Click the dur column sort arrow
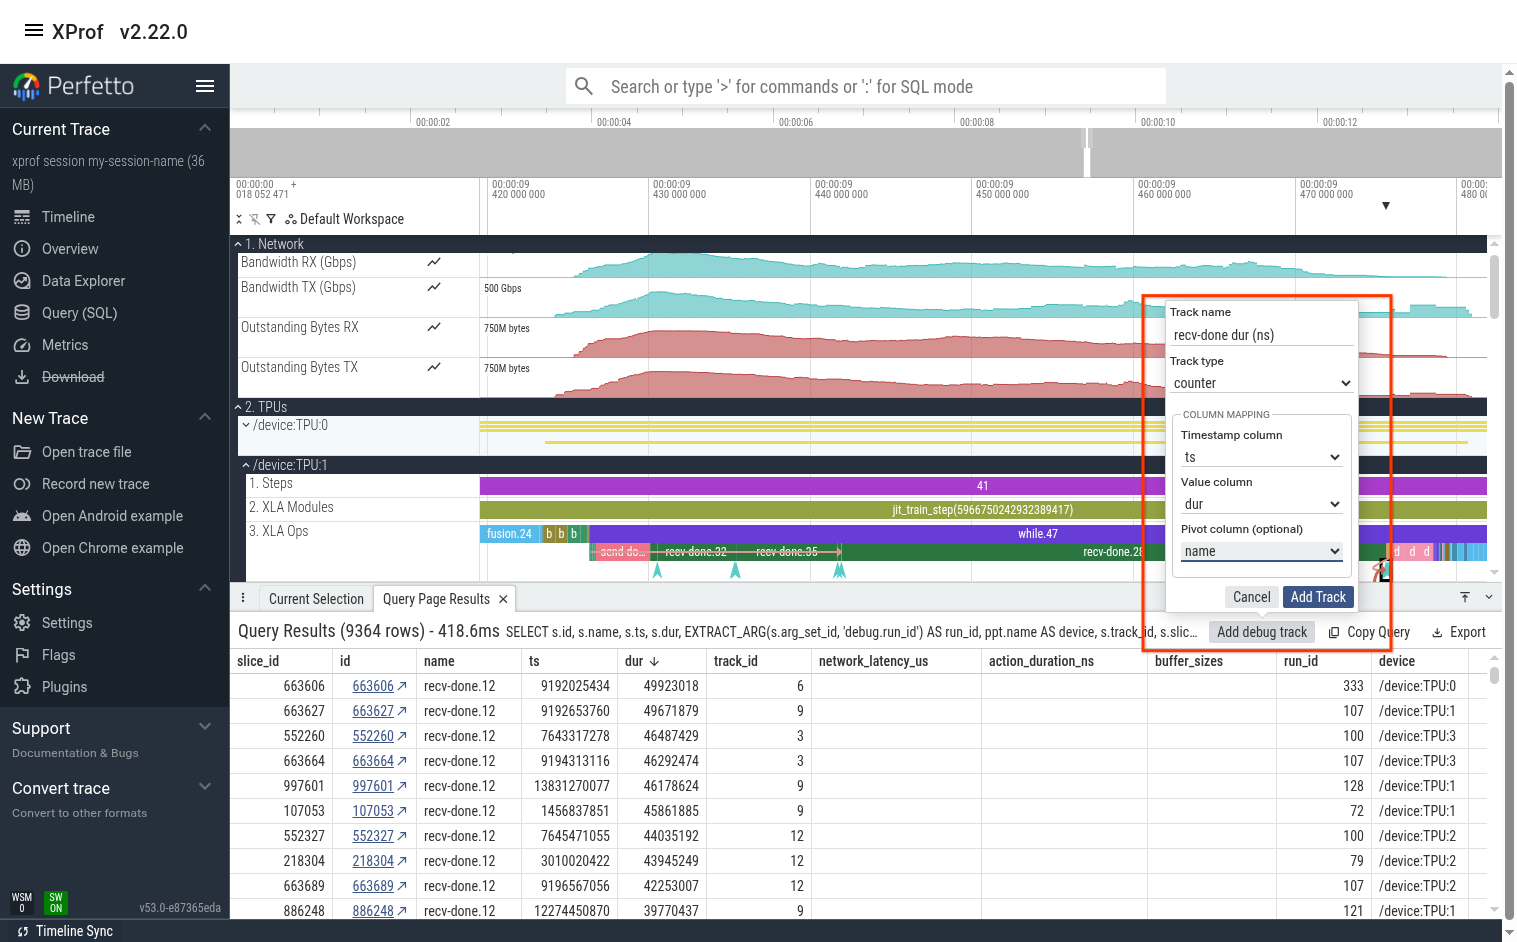1517x942 pixels. coord(655,660)
